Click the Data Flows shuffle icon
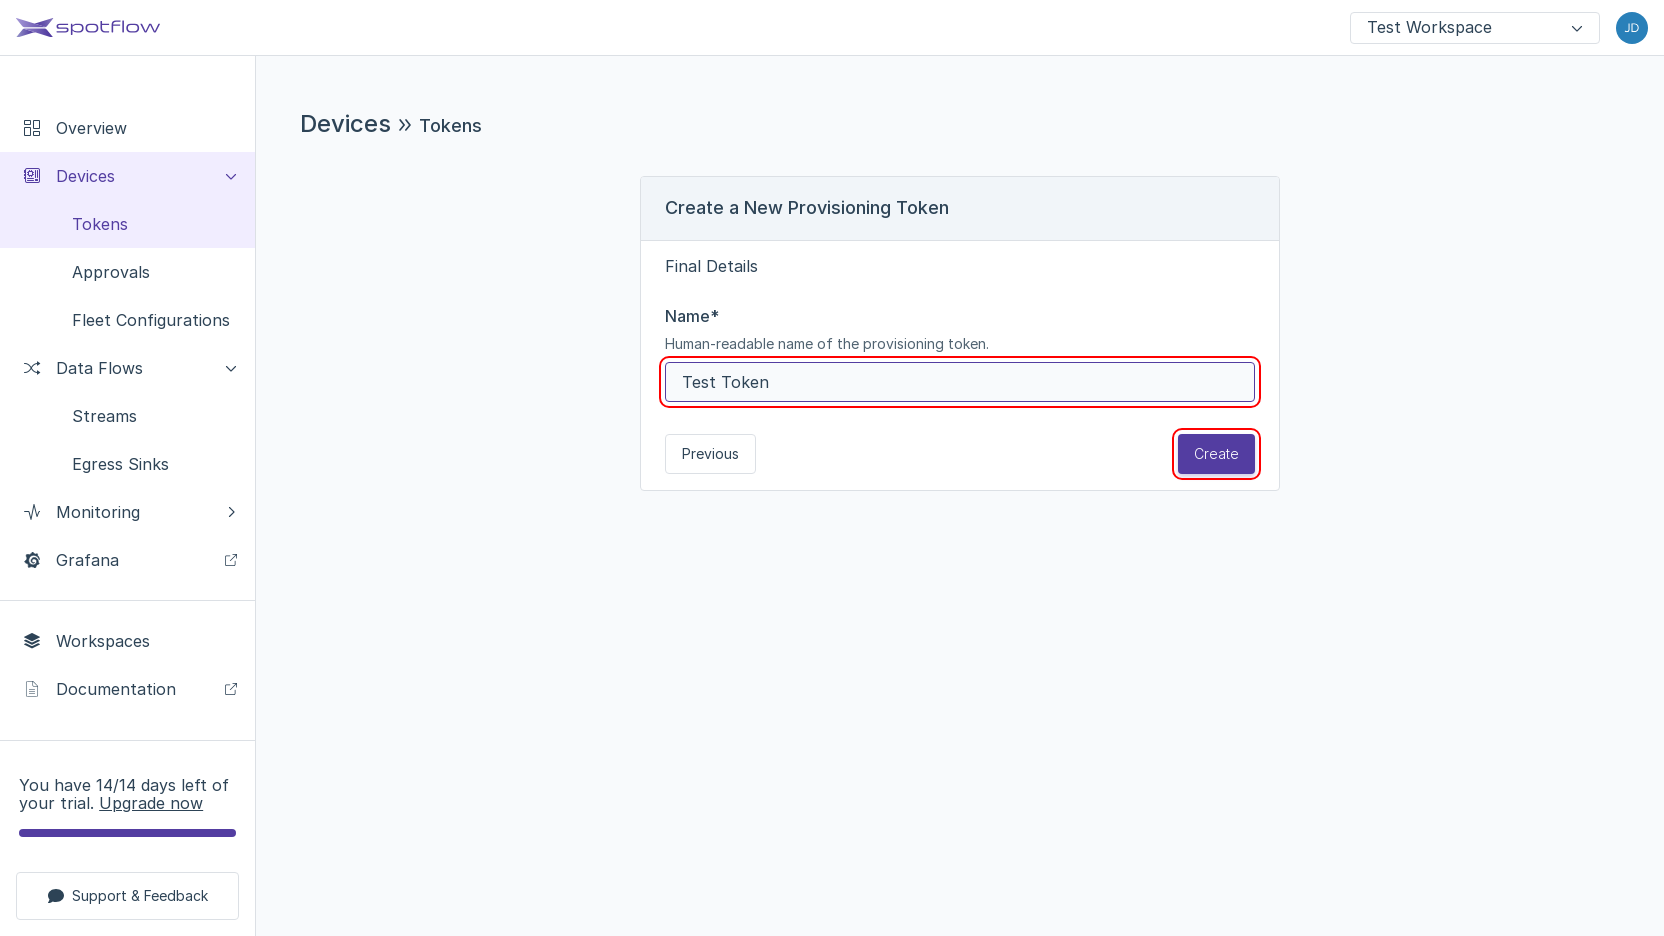This screenshot has width=1664, height=936. (x=32, y=368)
